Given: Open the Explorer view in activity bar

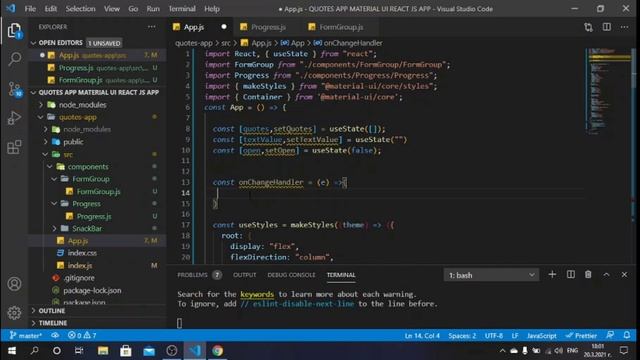Looking at the screenshot, I should coord(14,31).
